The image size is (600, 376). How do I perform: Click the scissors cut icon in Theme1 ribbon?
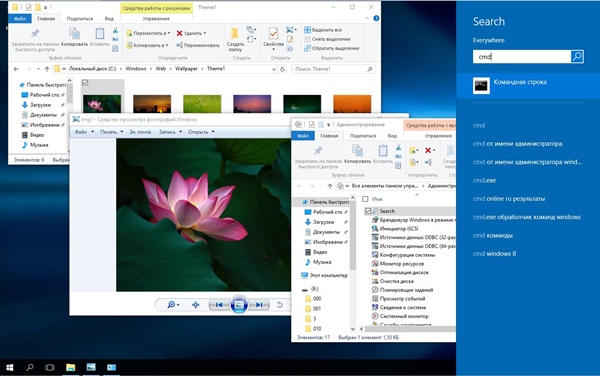tap(115, 30)
